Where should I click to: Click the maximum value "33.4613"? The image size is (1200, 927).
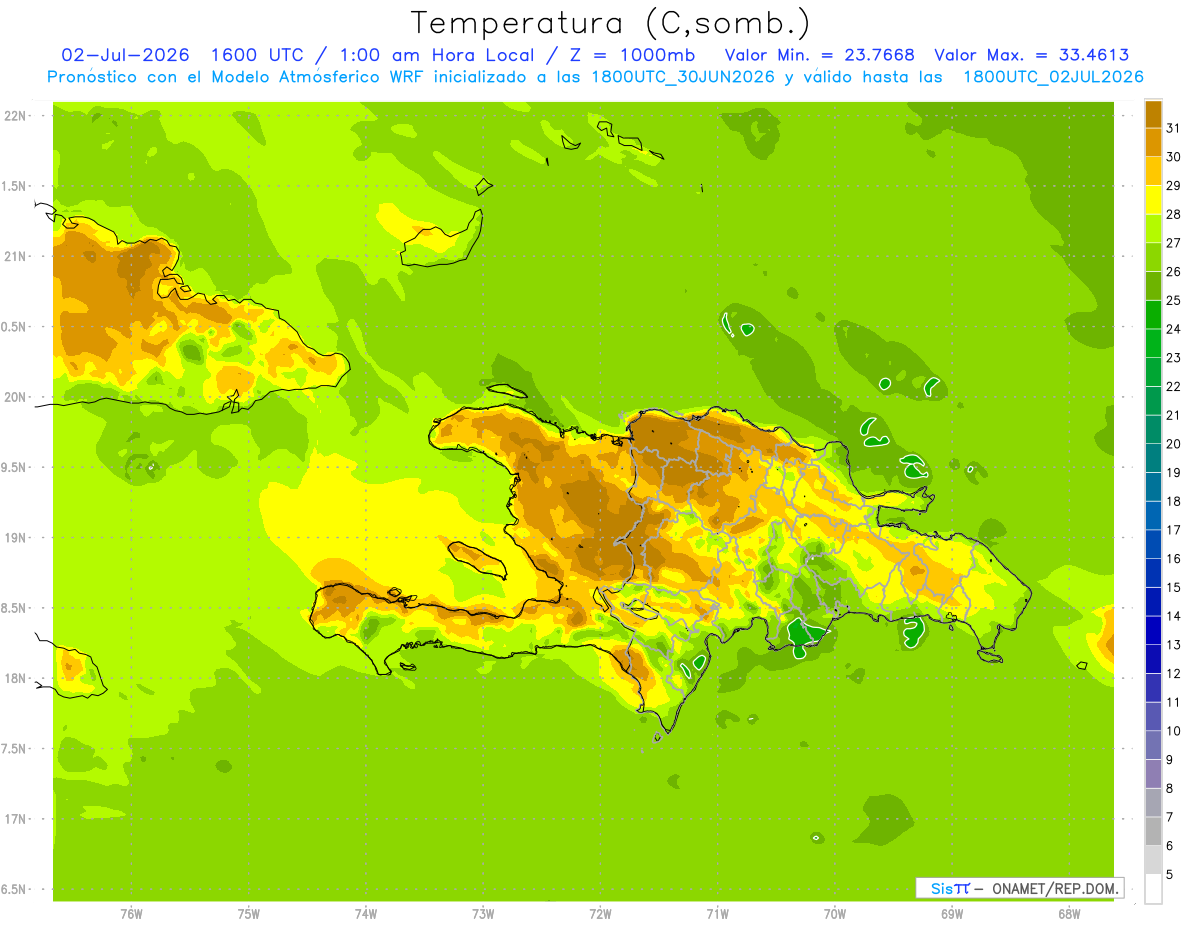(x=1093, y=55)
